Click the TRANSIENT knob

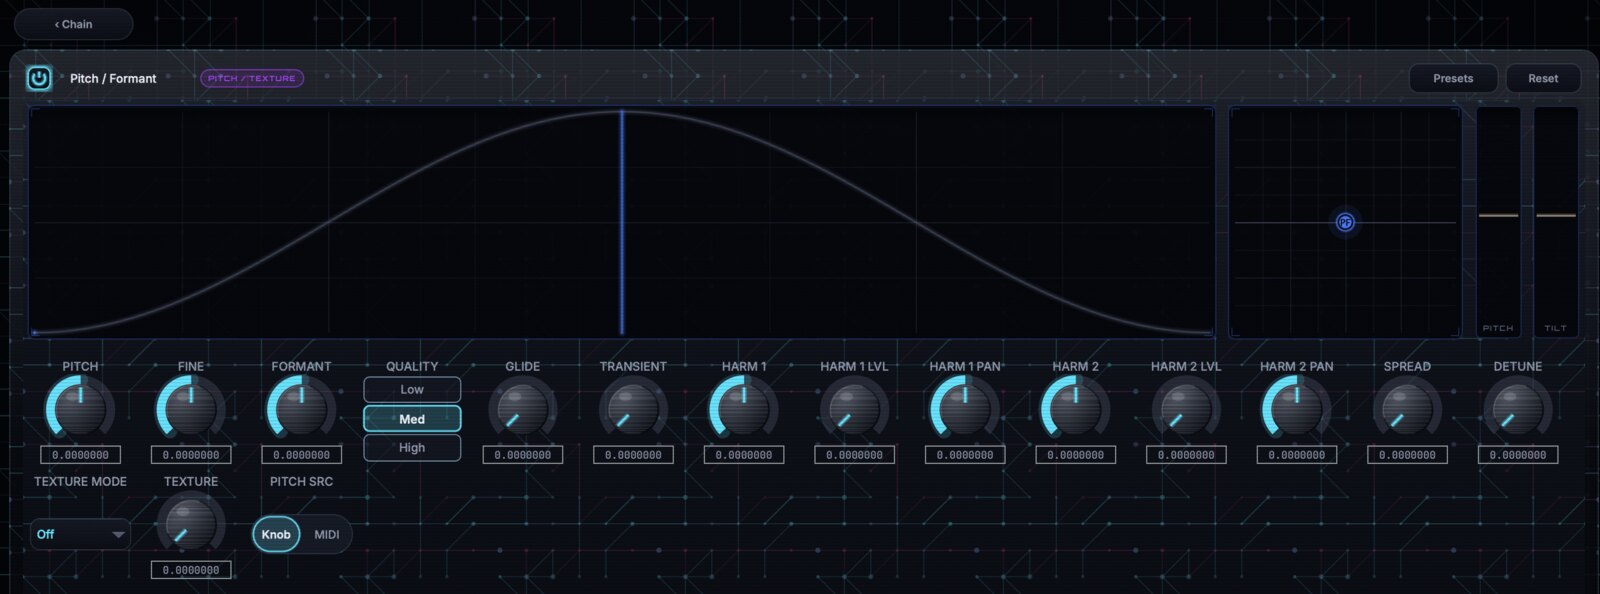(x=633, y=409)
